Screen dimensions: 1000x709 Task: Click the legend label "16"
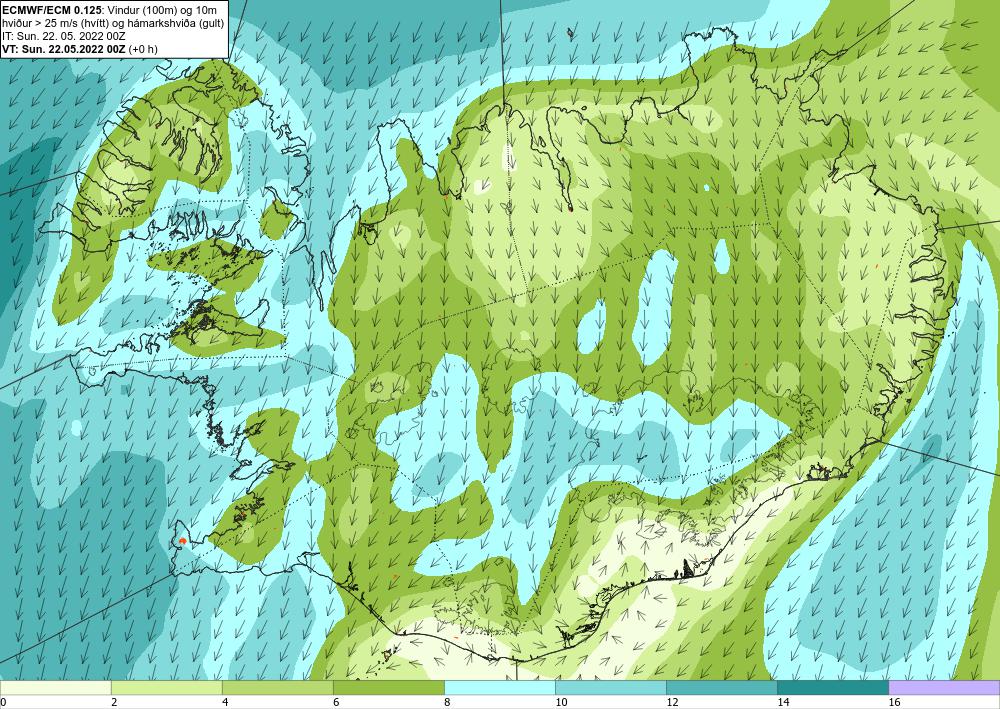[894, 703]
